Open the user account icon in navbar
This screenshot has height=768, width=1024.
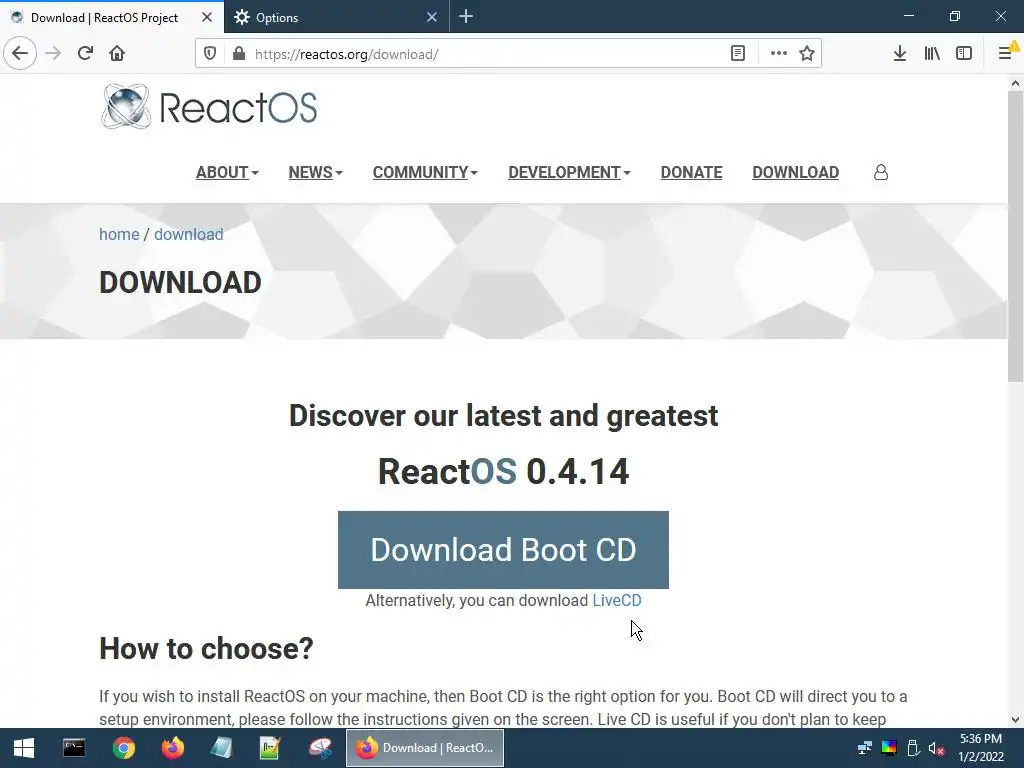coord(881,172)
